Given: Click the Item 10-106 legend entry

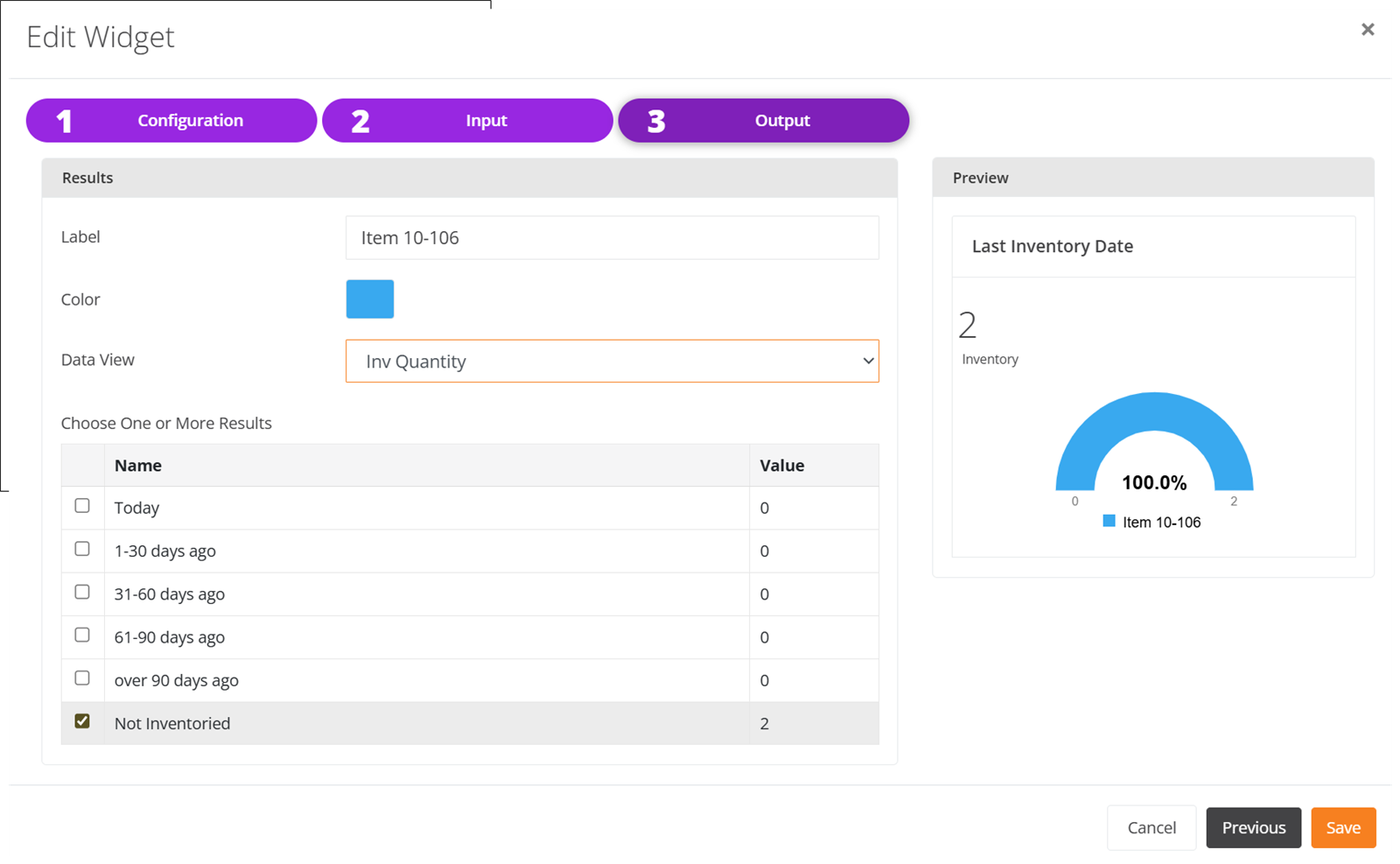Looking at the screenshot, I should tap(1152, 522).
